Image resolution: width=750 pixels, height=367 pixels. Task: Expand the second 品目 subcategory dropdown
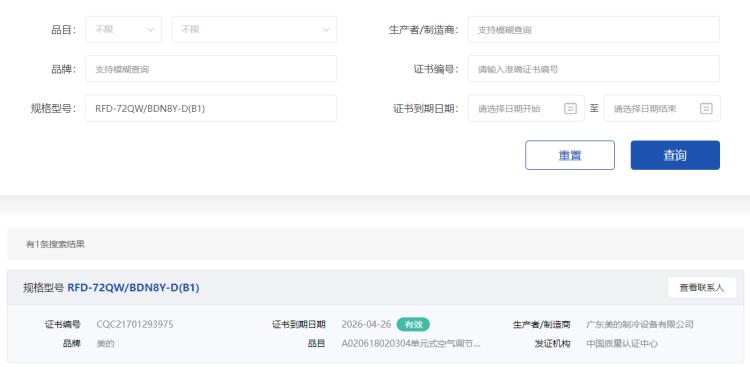point(254,30)
